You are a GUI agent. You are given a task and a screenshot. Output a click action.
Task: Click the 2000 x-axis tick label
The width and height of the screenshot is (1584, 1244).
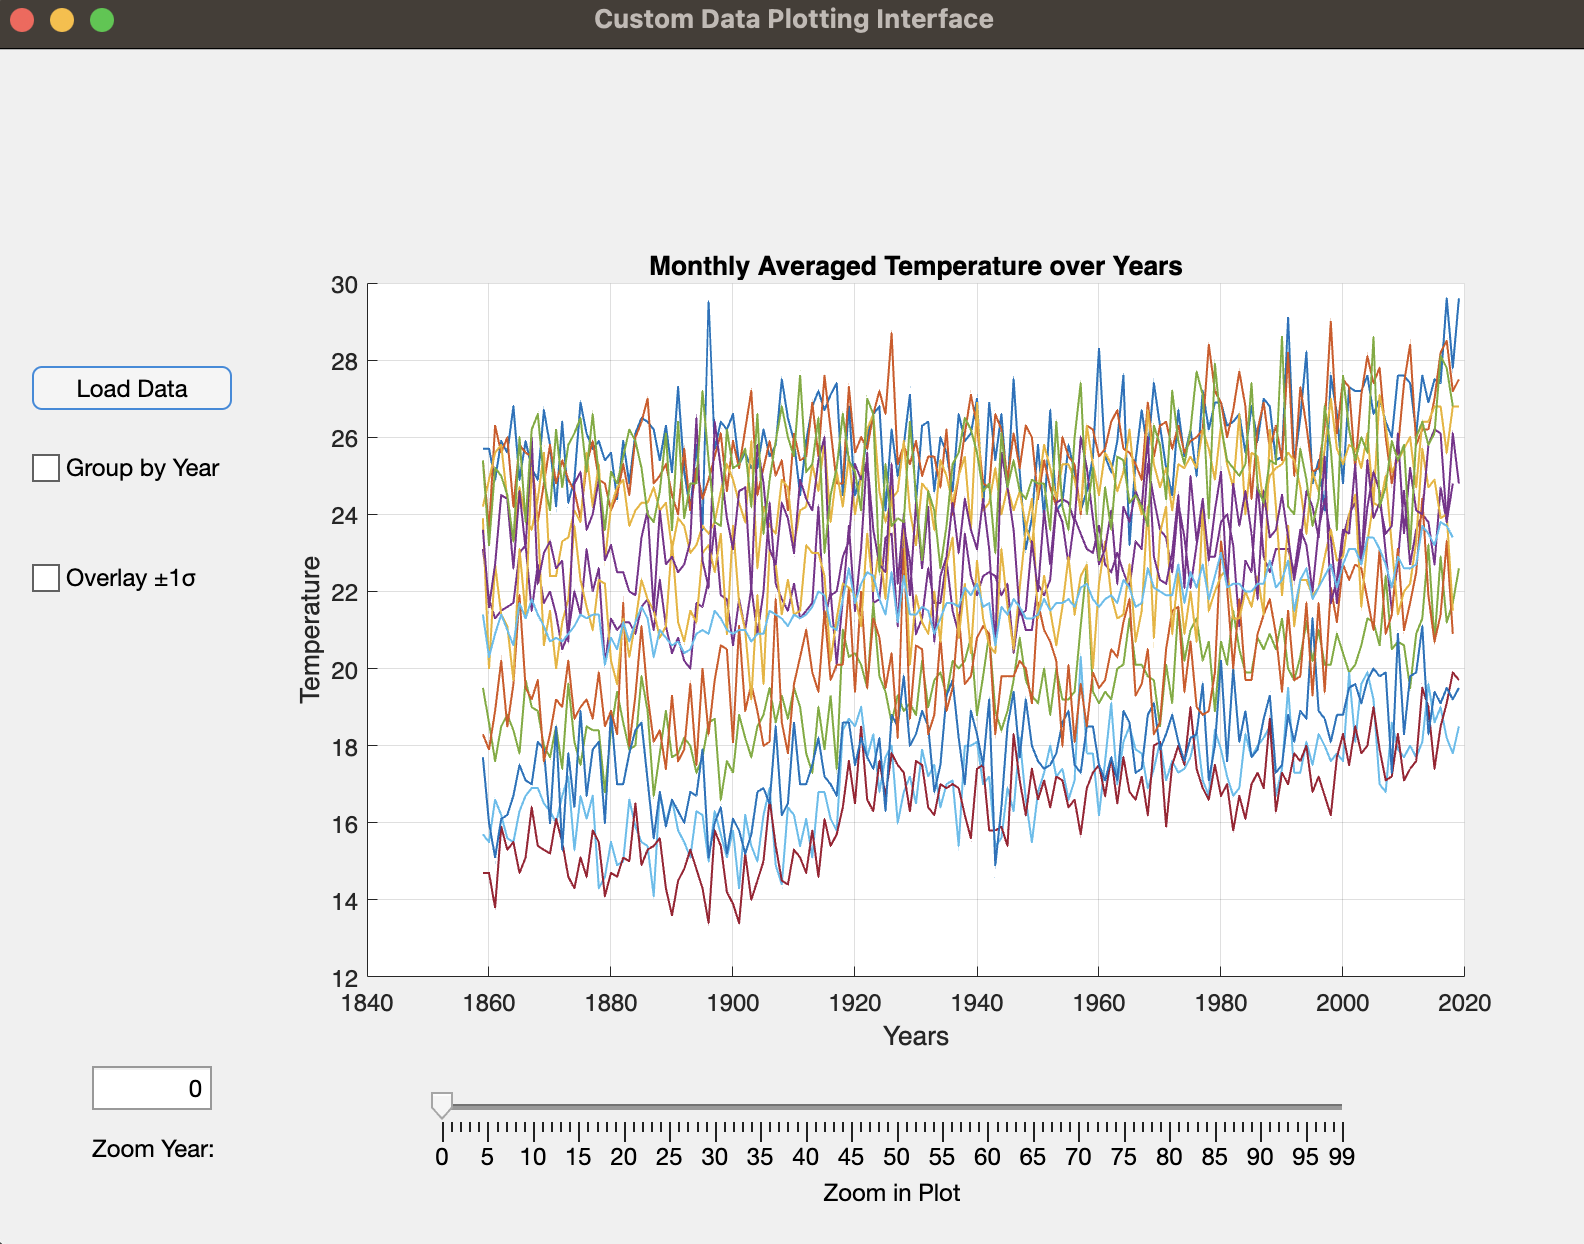coord(1342,1003)
